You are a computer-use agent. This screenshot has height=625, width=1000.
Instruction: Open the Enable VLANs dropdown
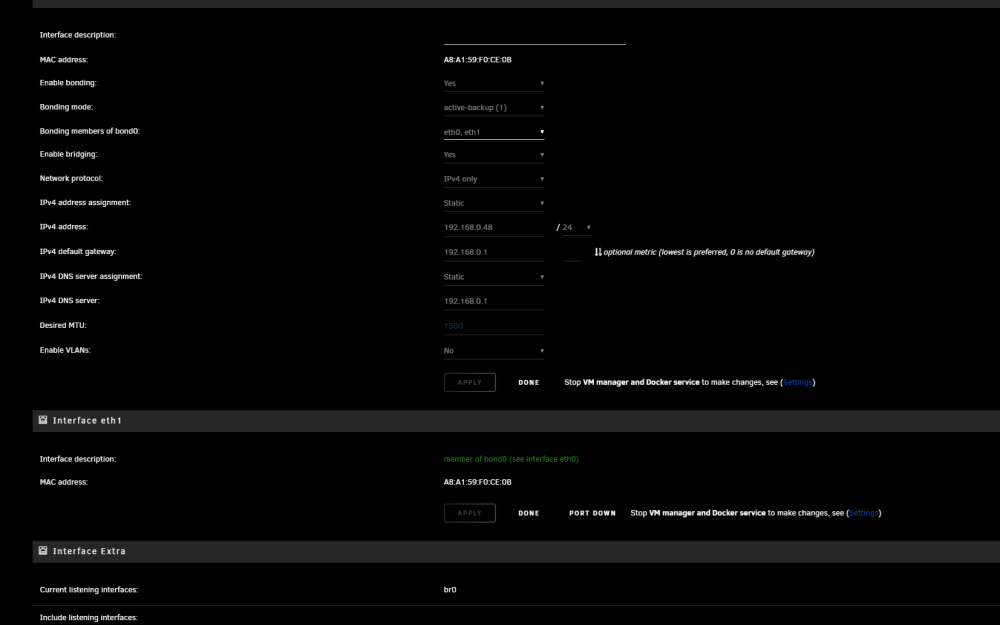point(494,351)
